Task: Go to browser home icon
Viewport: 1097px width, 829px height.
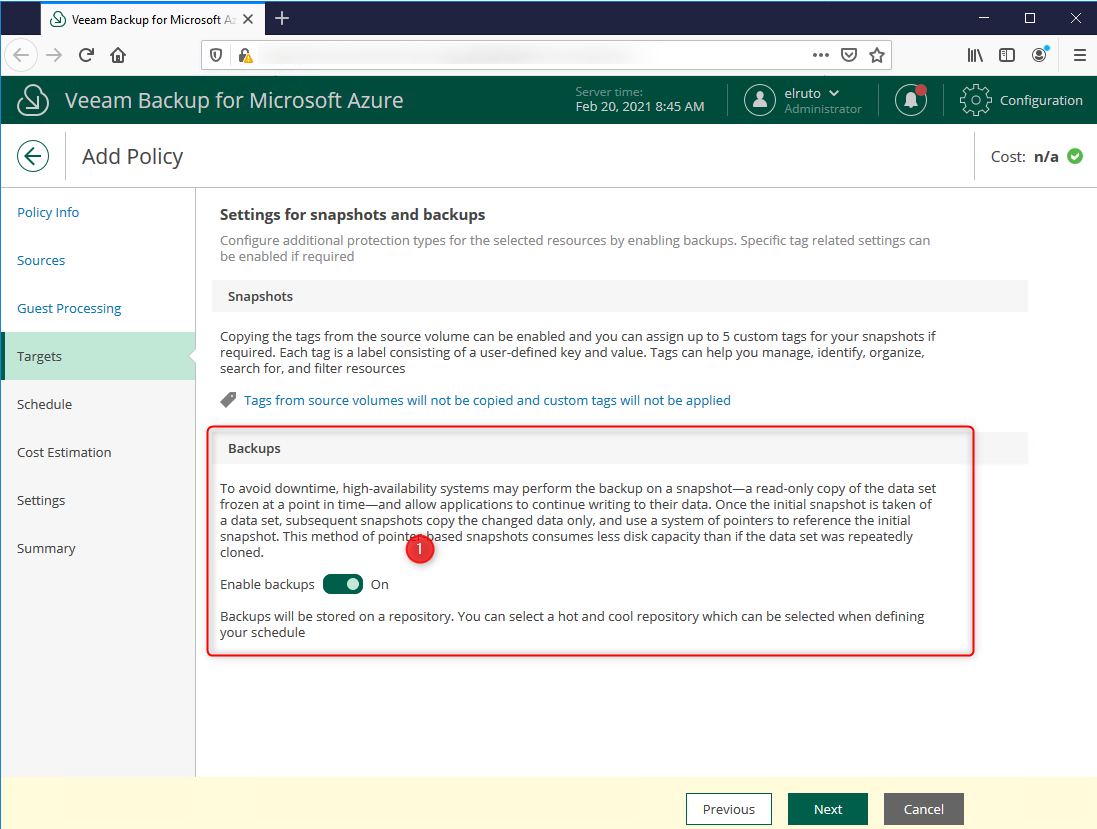Action: point(118,55)
